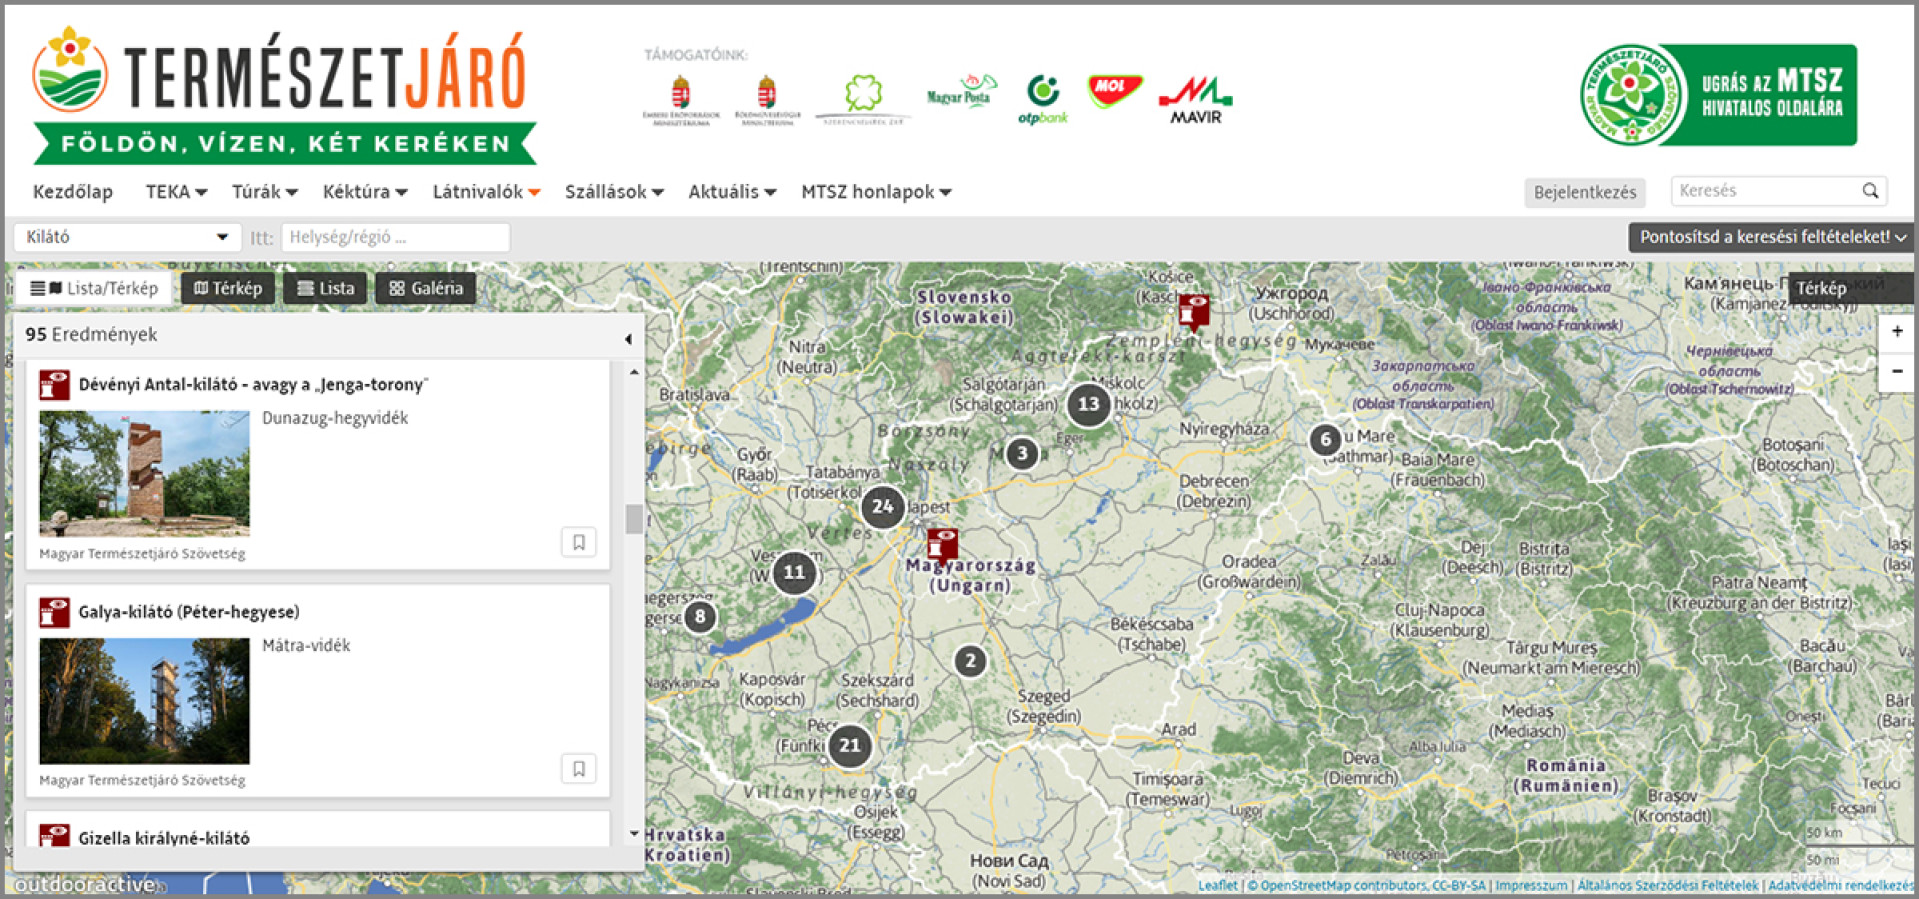Click the lookout marker near Košice
This screenshot has width=1919, height=899.
[x=1193, y=311]
